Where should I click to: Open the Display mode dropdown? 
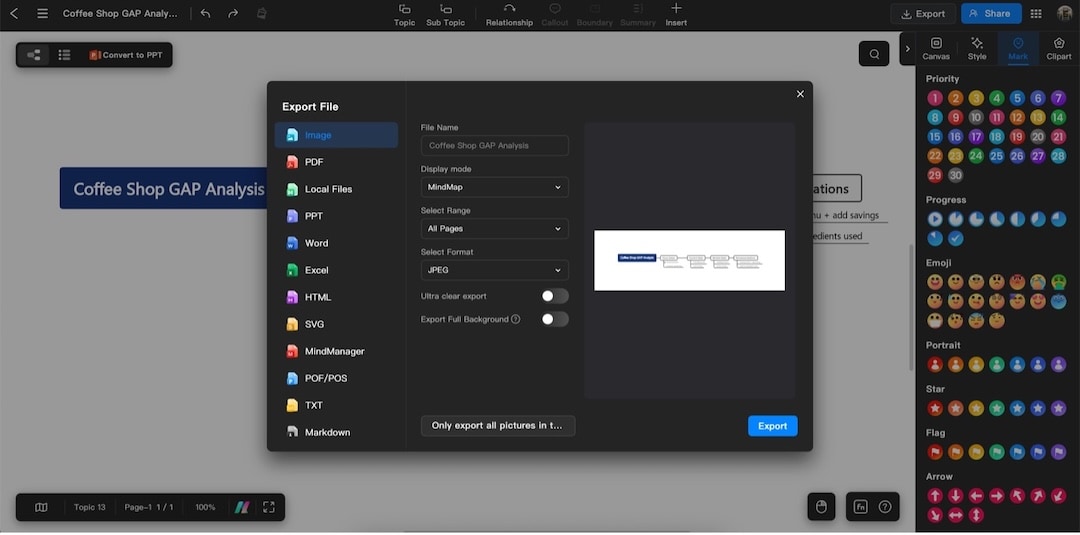(x=495, y=187)
